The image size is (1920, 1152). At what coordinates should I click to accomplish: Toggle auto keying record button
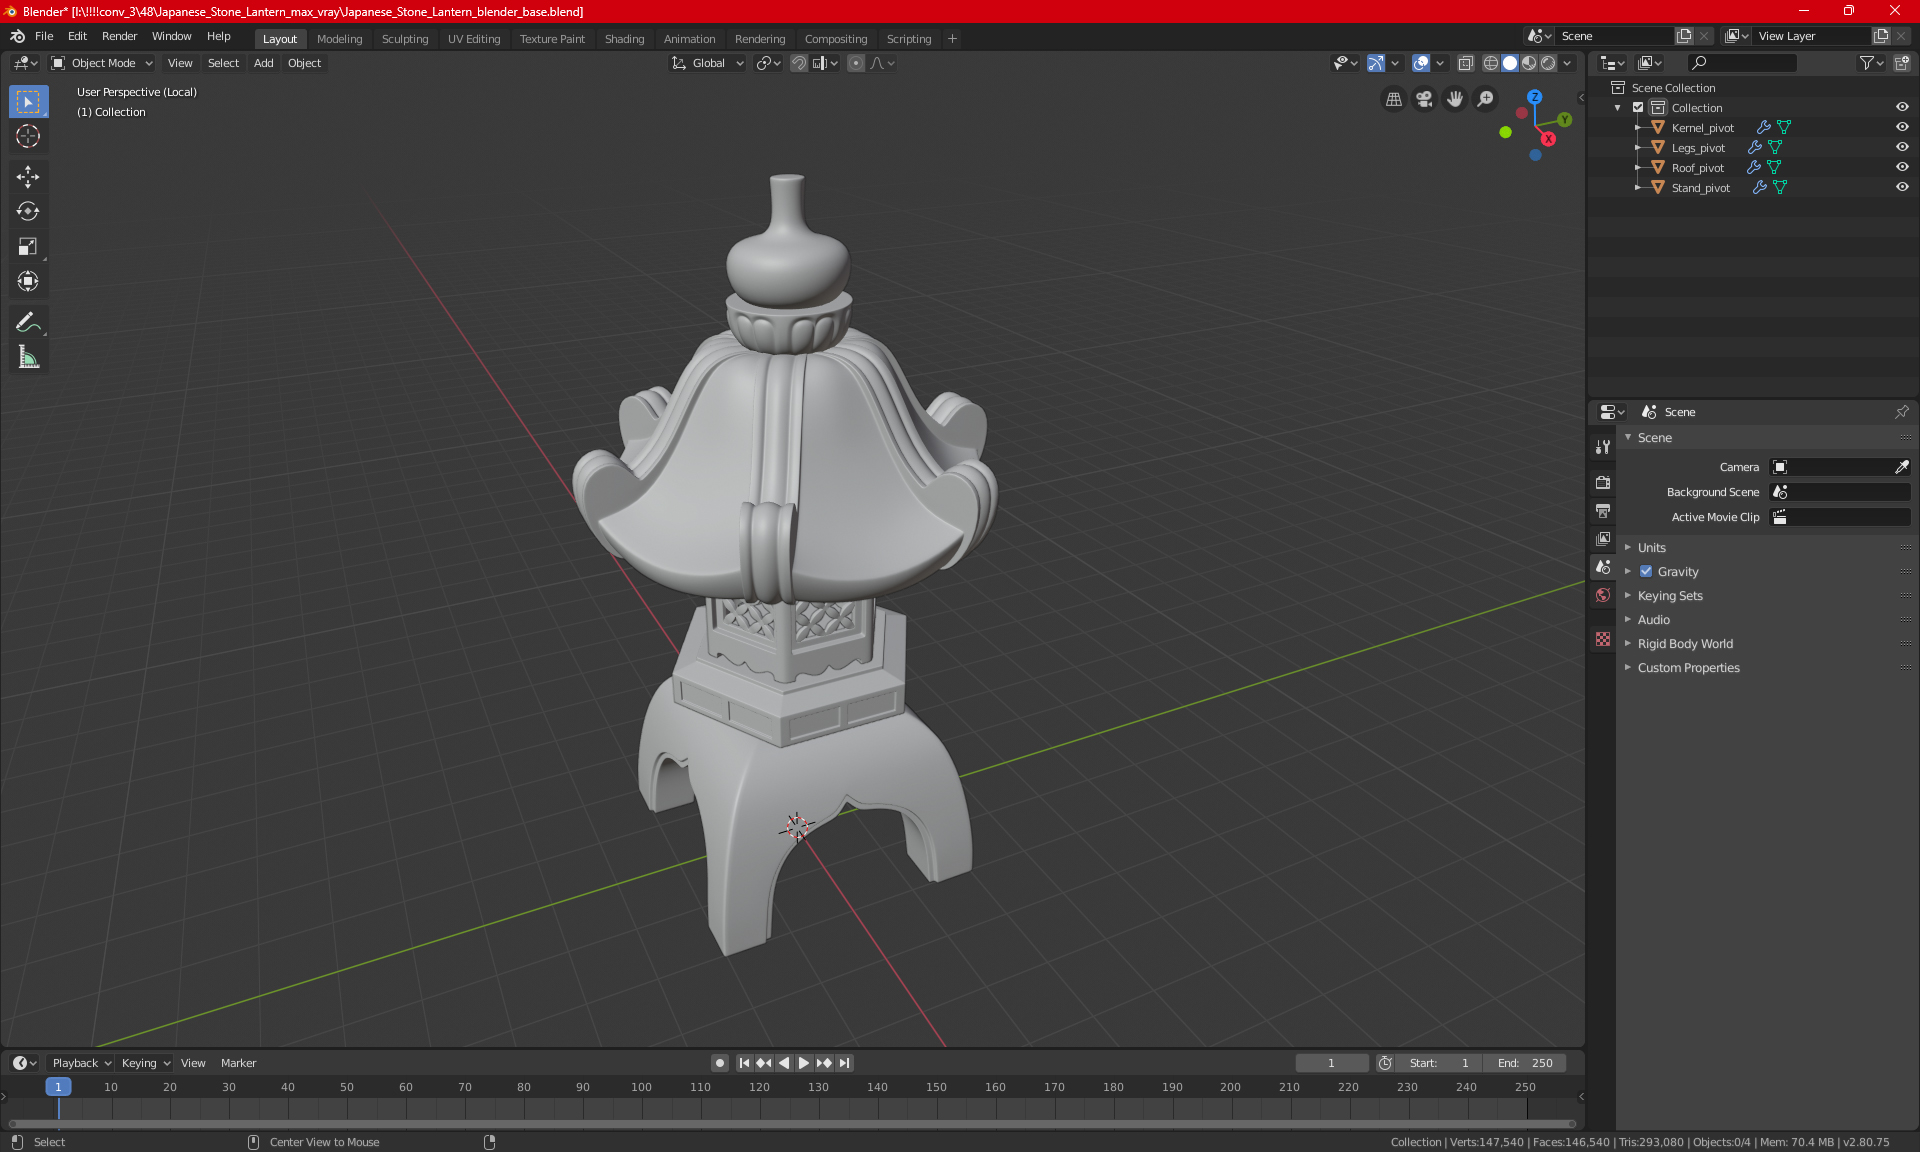tap(719, 1063)
